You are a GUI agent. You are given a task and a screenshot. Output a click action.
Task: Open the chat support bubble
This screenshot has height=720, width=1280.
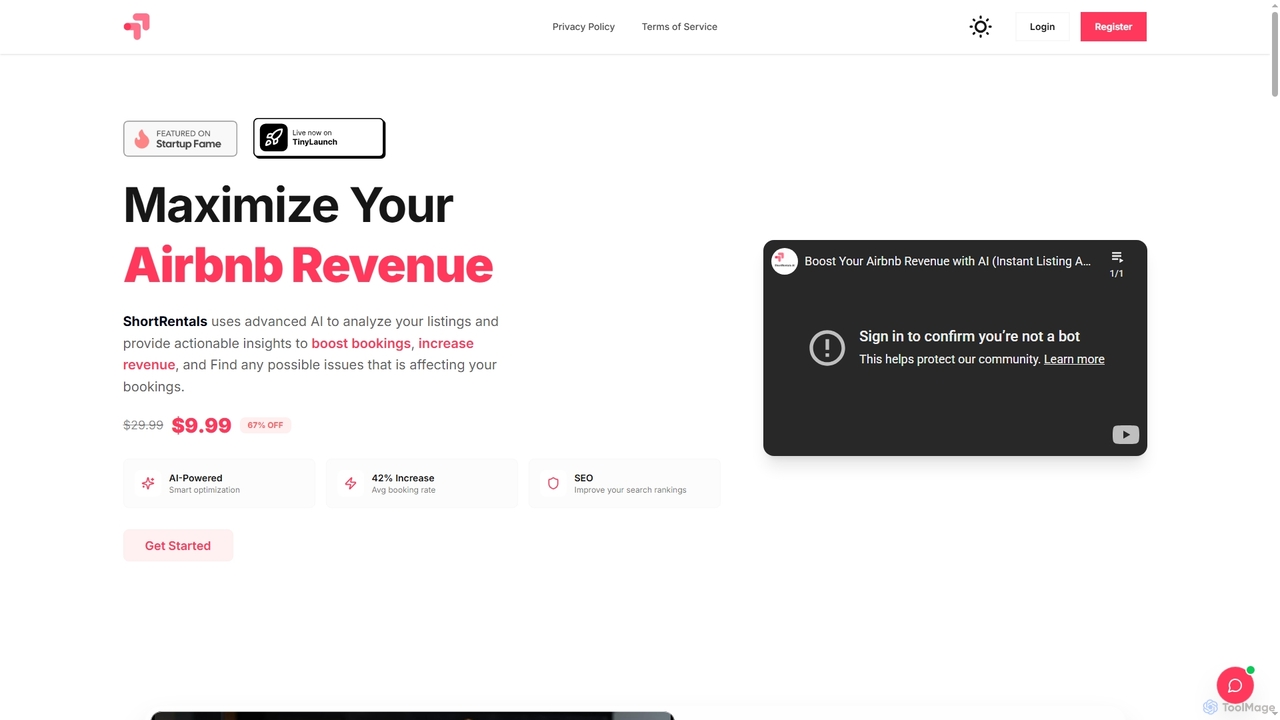(1235, 685)
